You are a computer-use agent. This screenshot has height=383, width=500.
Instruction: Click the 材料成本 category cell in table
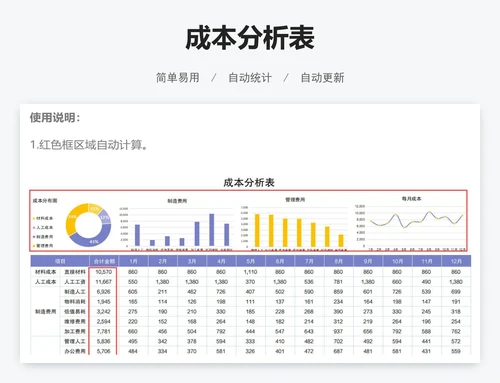(x=46, y=272)
